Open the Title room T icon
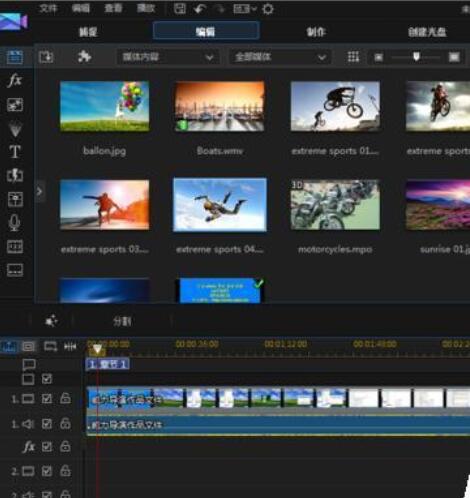 click(15, 152)
